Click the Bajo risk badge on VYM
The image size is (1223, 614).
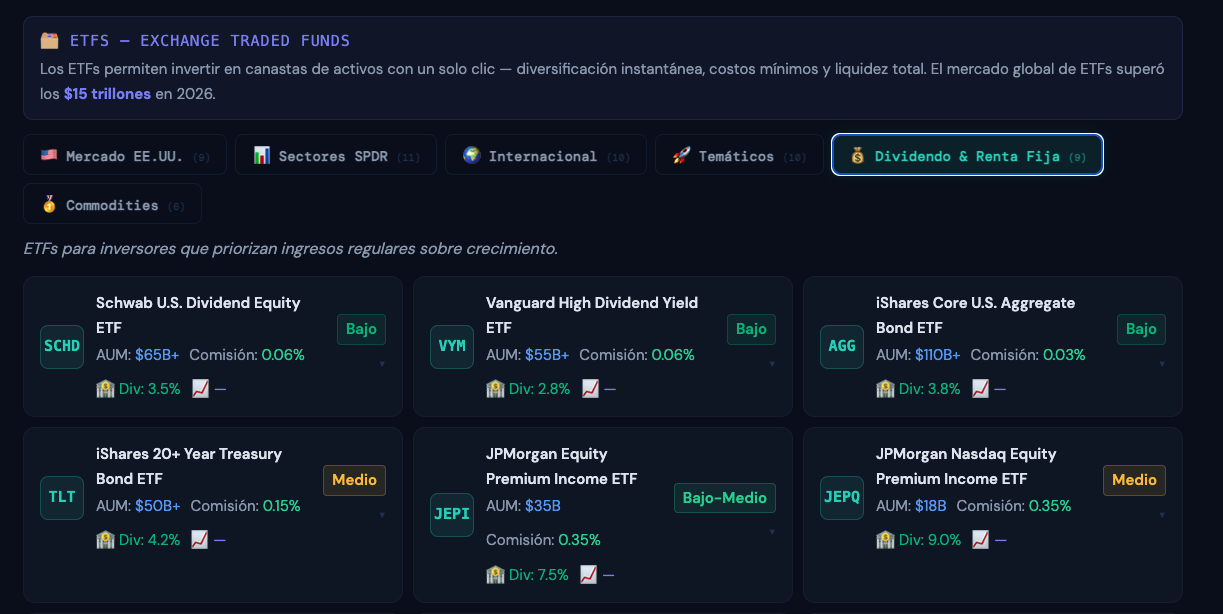tap(751, 329)
